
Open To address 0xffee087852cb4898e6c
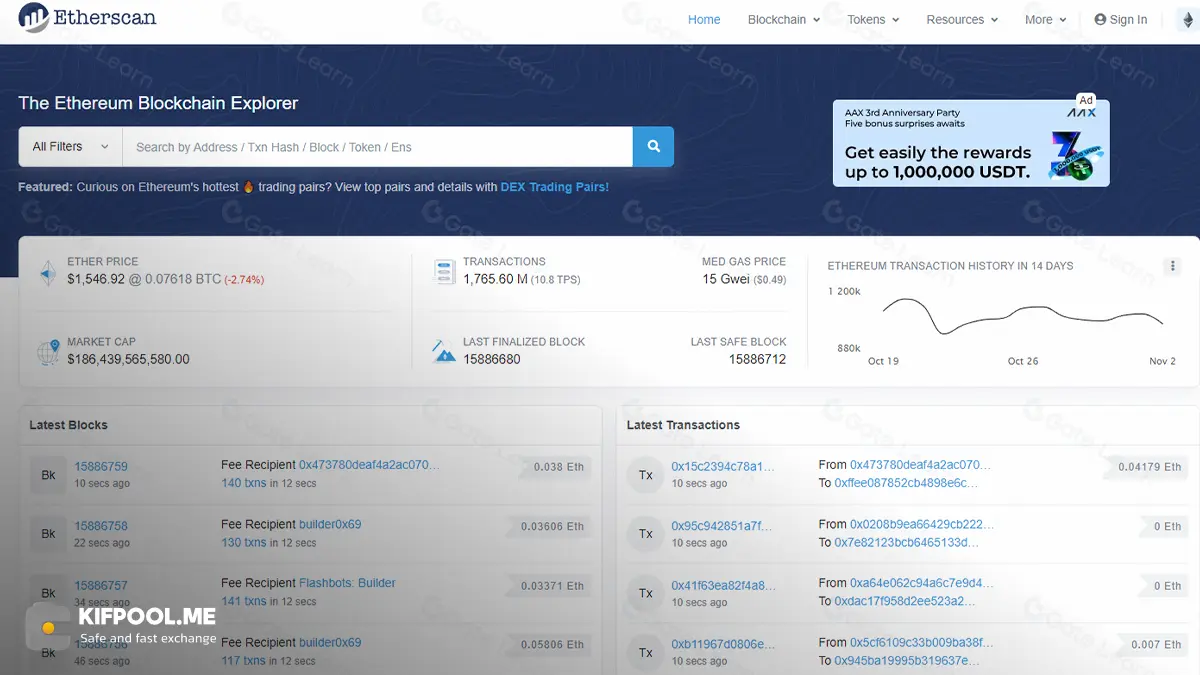906,483
